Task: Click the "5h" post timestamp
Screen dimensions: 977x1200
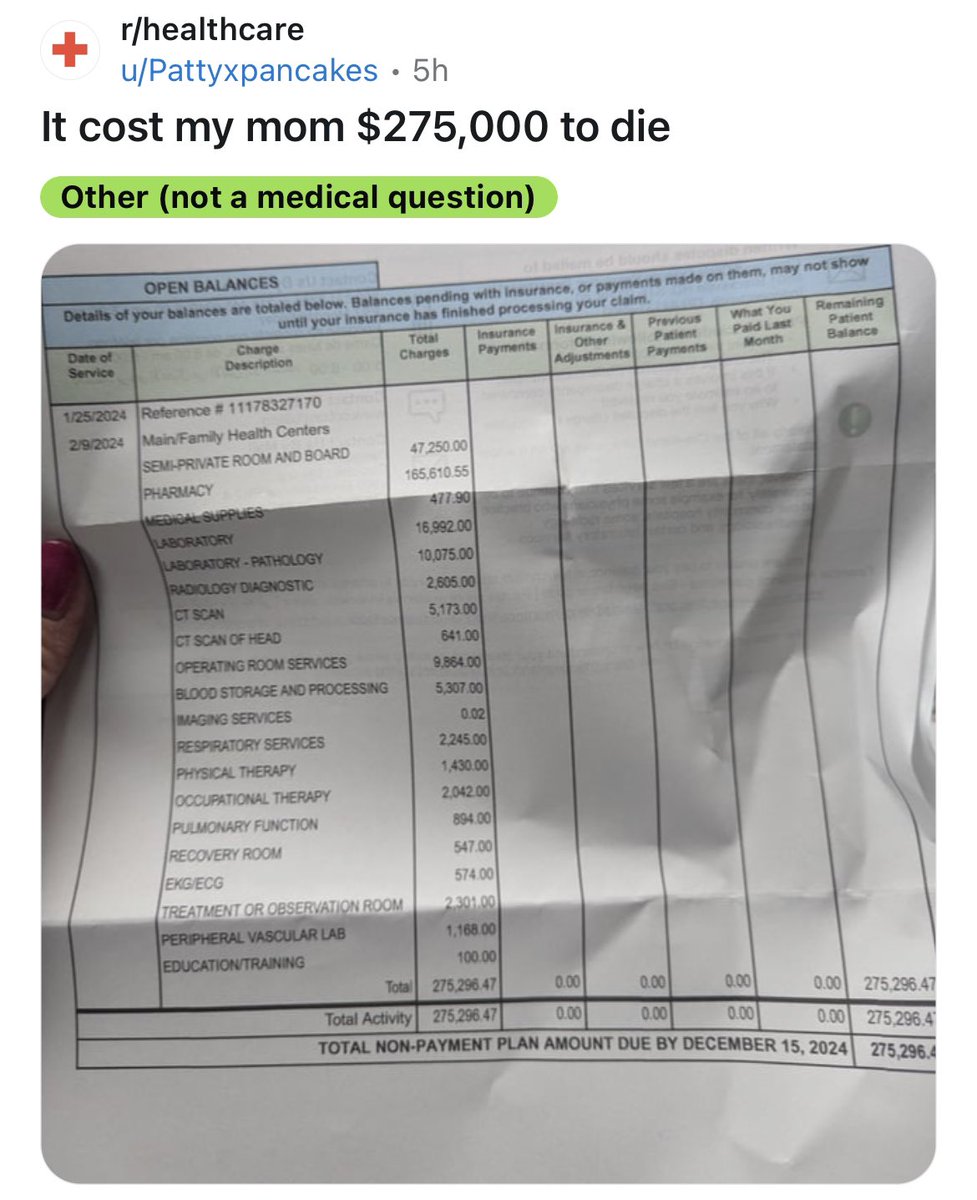Action: point(431,70)
